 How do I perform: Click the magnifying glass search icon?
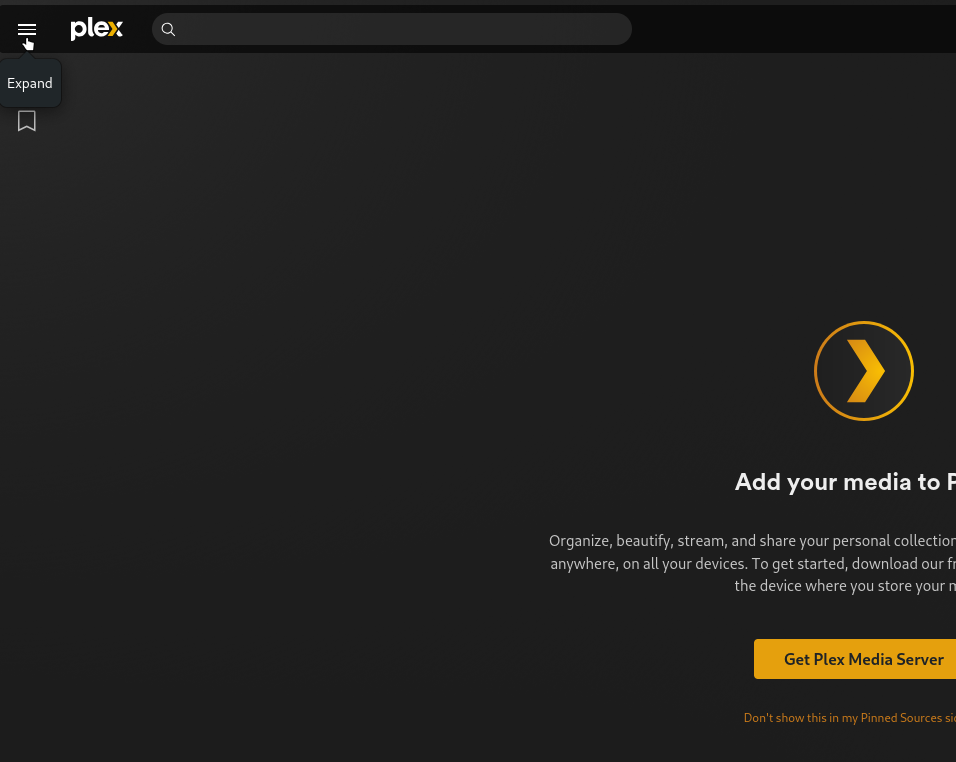(x=168, y=30)
